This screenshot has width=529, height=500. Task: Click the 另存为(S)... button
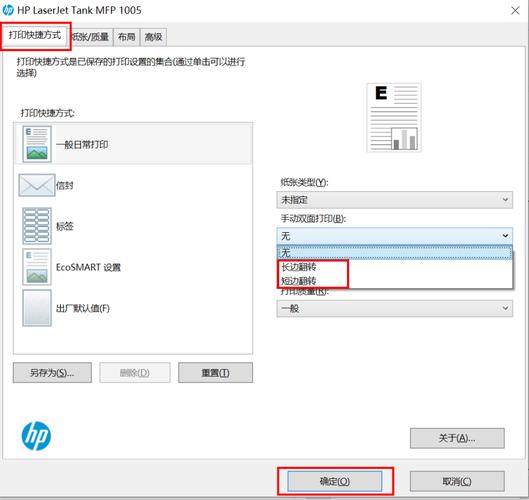[52, 373]
